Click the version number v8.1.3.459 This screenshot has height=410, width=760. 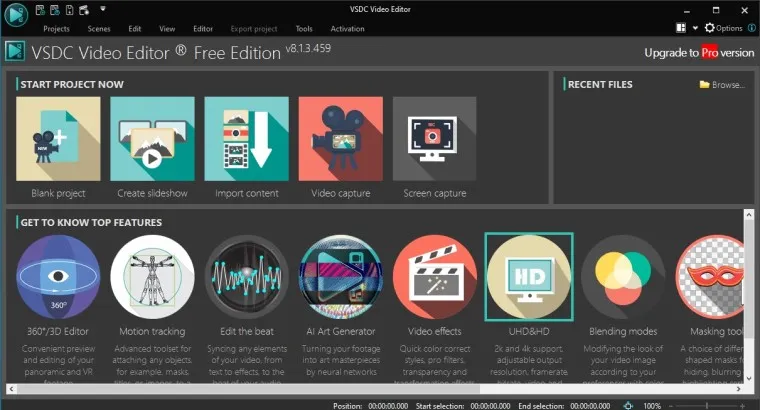click(x=308, y=48)
